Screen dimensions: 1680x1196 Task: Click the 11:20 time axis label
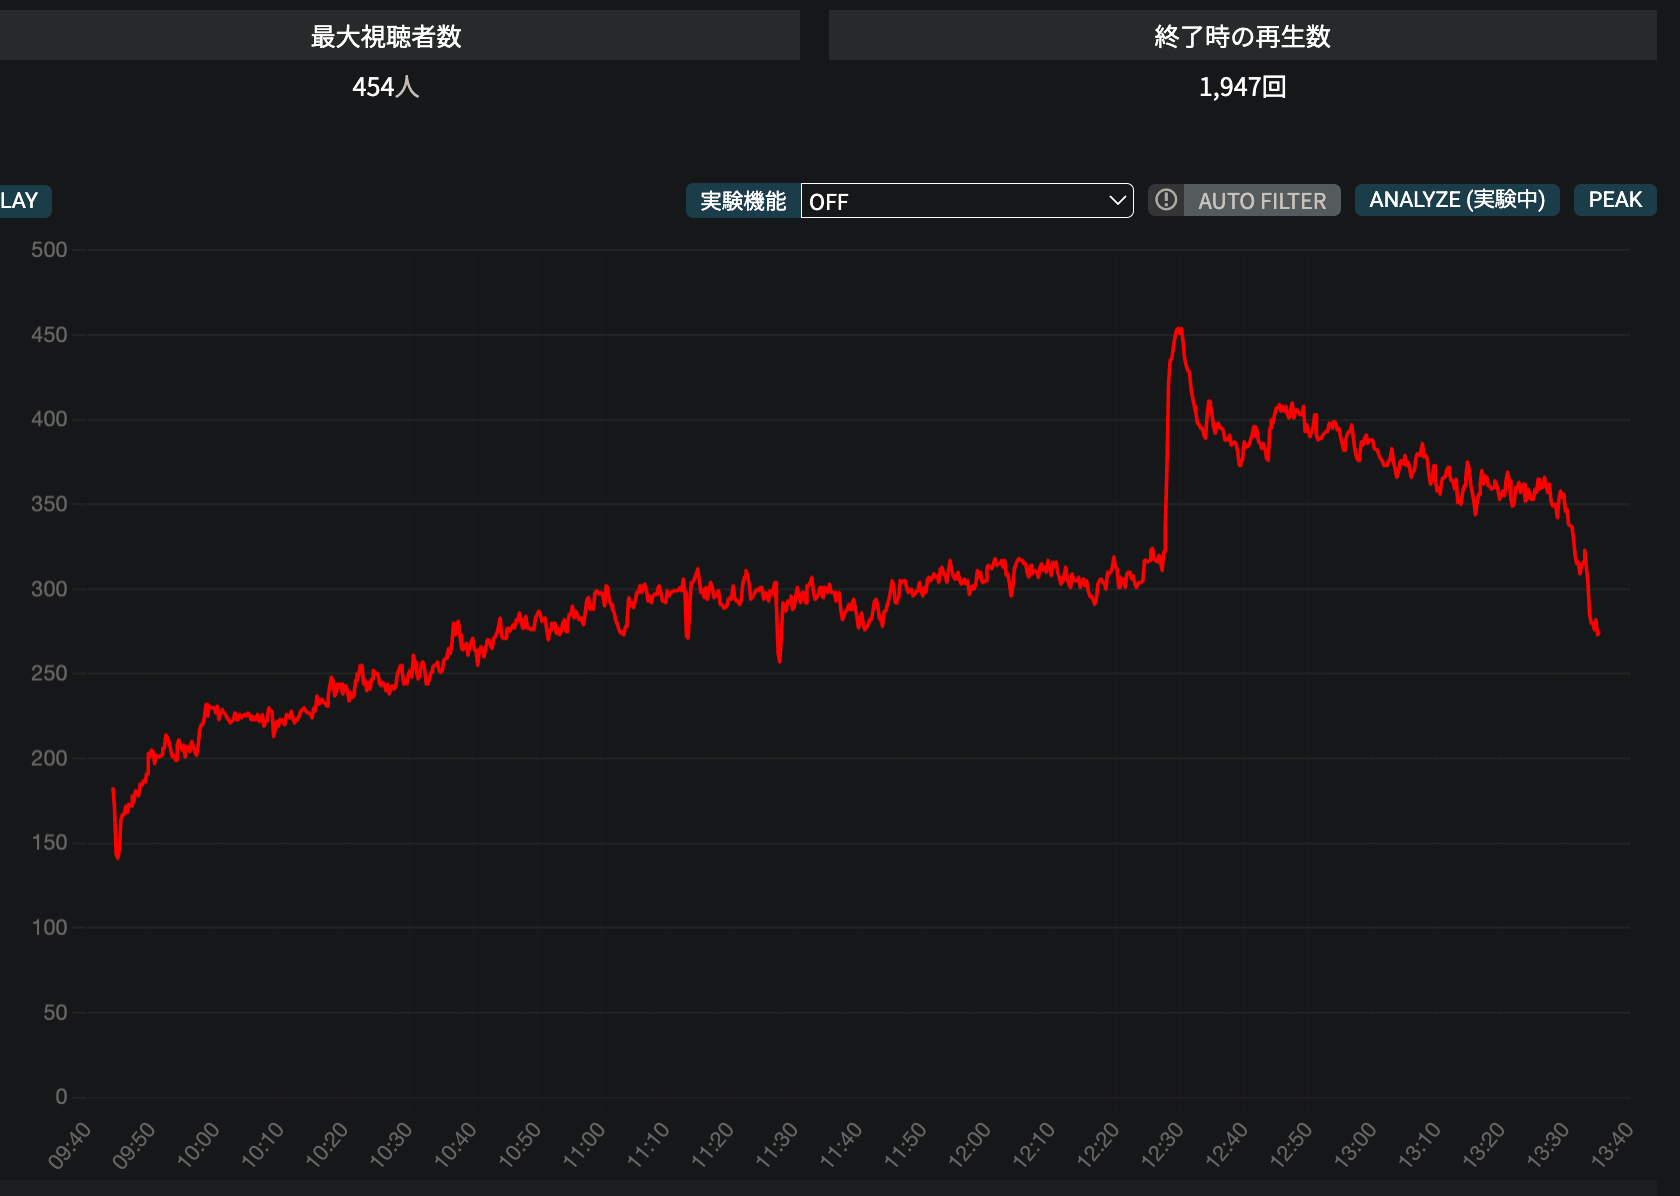click(x=713, y=1145)
